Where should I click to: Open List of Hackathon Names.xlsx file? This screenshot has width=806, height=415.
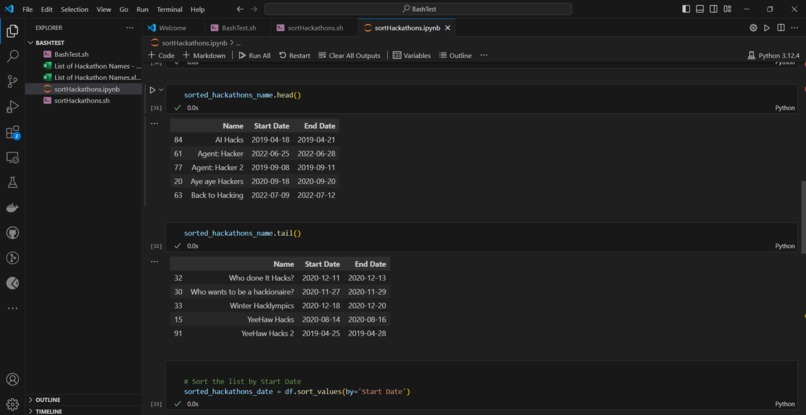tap(83, 77)
